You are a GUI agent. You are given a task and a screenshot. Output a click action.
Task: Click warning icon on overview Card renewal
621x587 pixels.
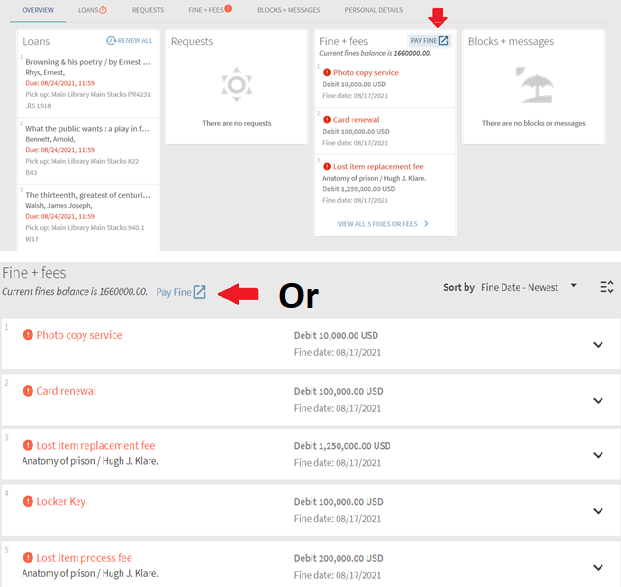pyautogui.click(x=326, y=119)
